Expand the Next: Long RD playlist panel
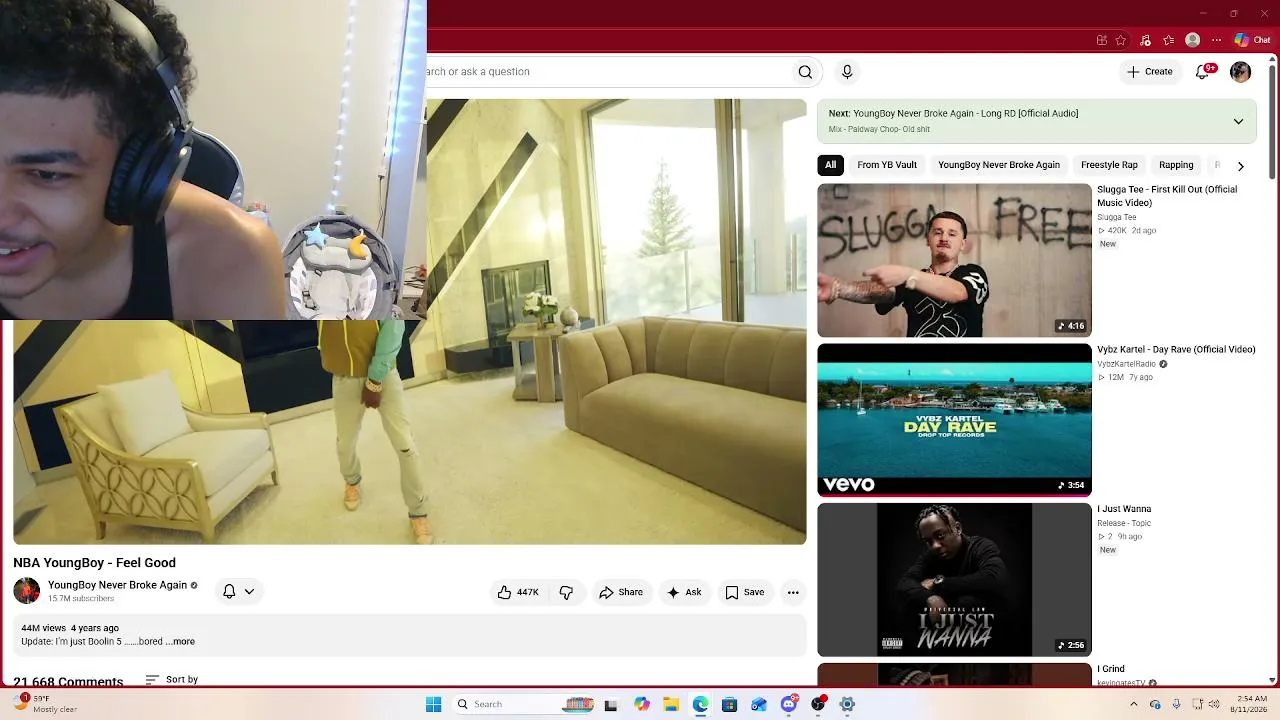1280x720 pixels. (x=1238, y=121)
